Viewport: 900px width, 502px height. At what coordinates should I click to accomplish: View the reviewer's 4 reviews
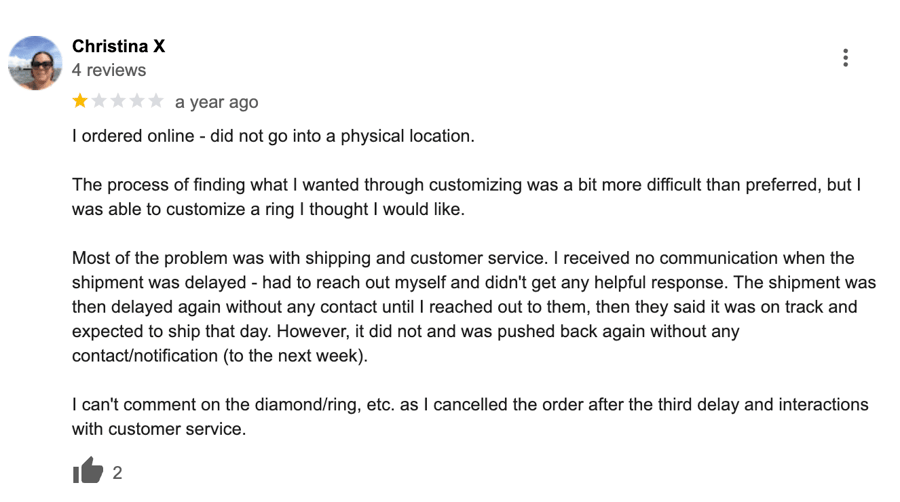(108, 70)
